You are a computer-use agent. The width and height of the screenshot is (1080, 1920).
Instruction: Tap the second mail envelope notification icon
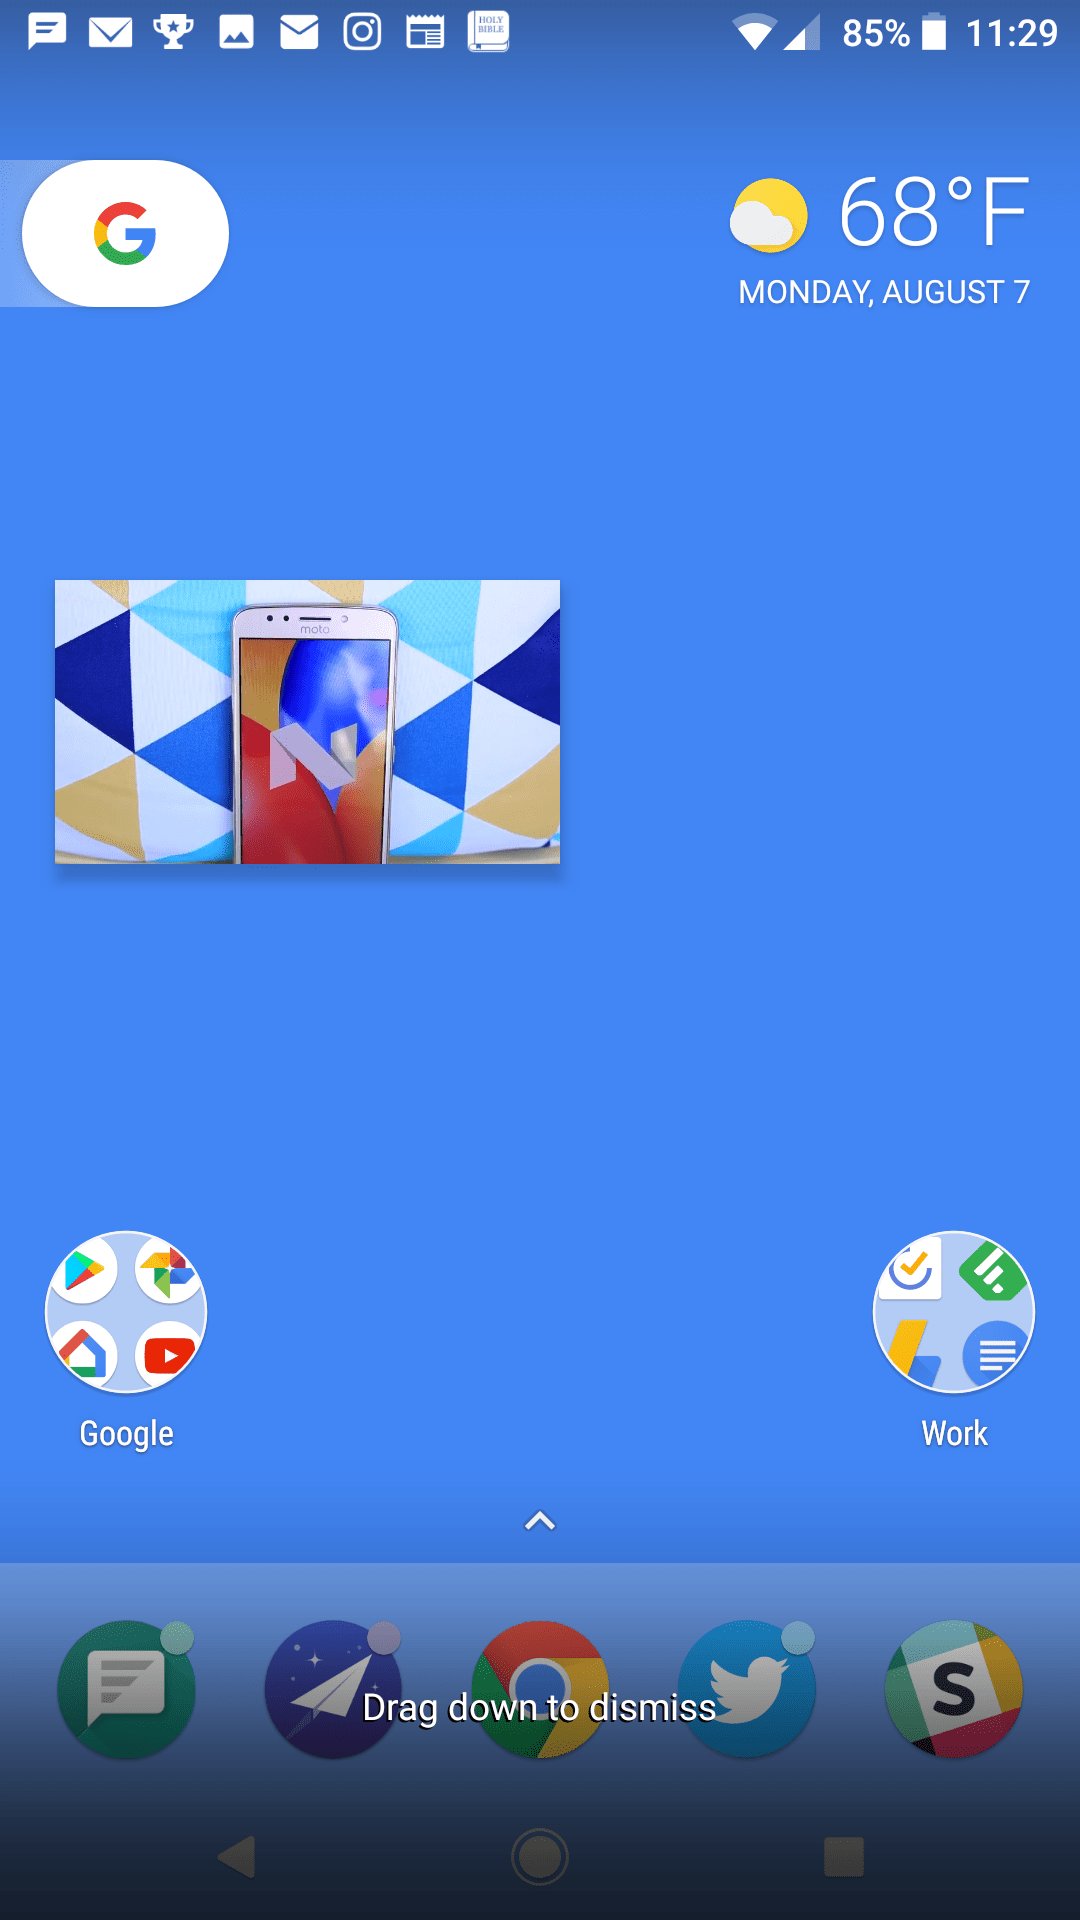coord(299,33)
